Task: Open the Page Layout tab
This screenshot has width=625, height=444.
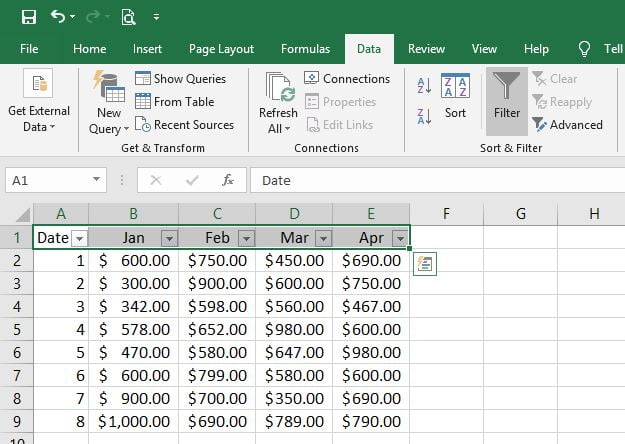Action: pyautogui.click(x=221, y=49)
